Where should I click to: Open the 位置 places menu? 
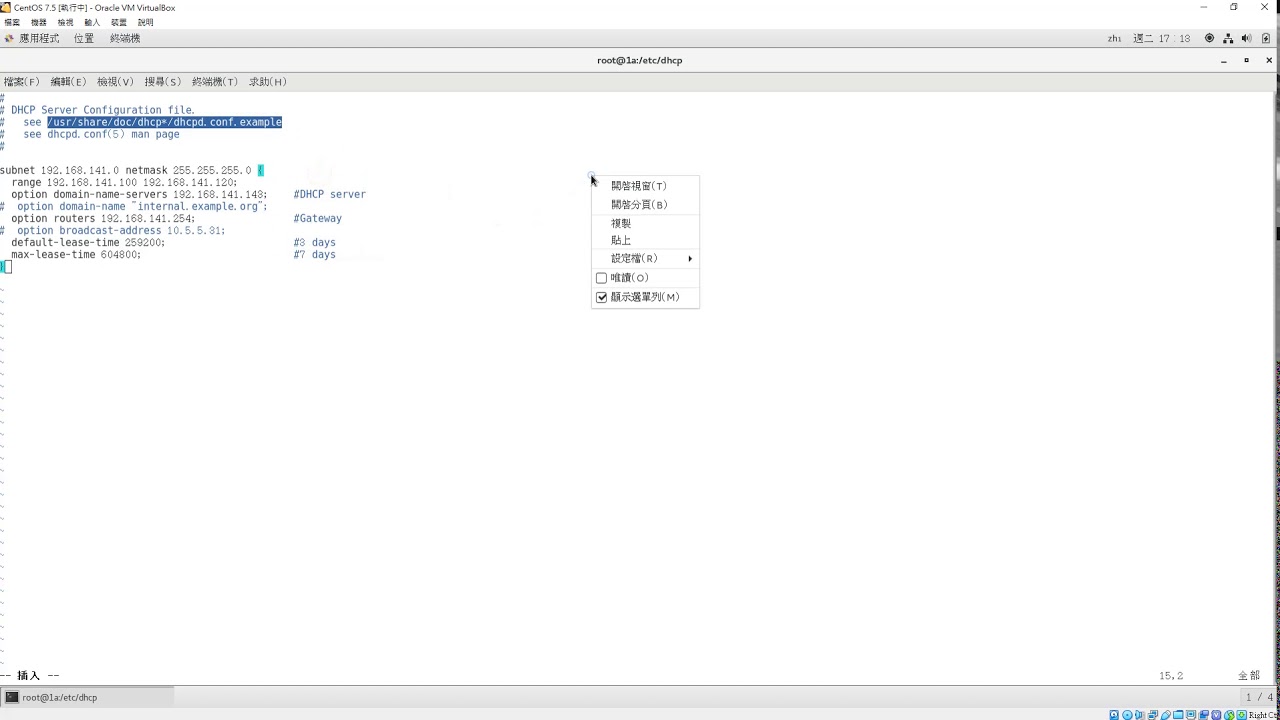click(x=84, y=38)
